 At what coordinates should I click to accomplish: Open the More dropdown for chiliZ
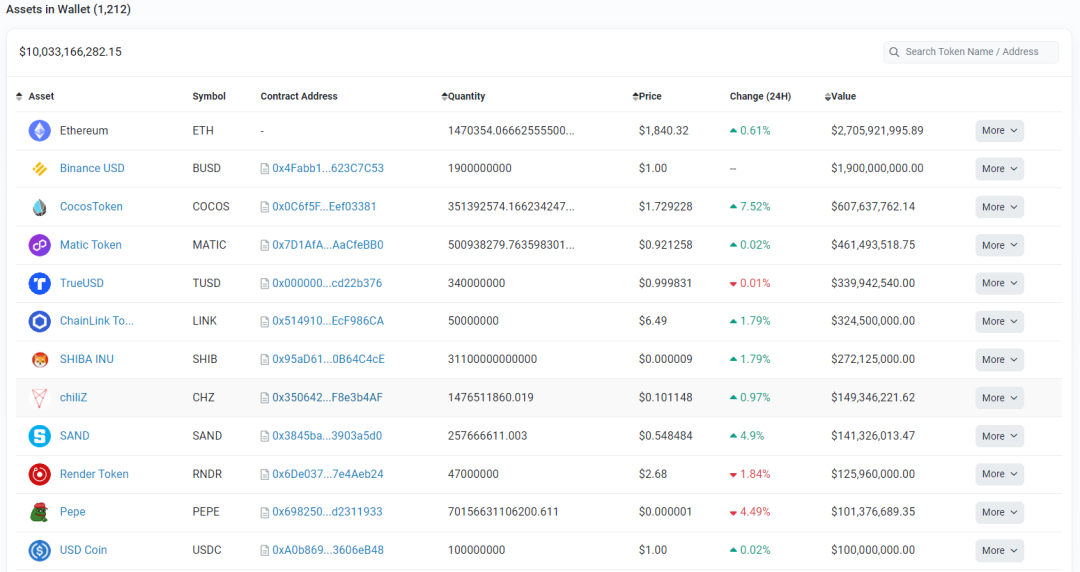(999, 398)
